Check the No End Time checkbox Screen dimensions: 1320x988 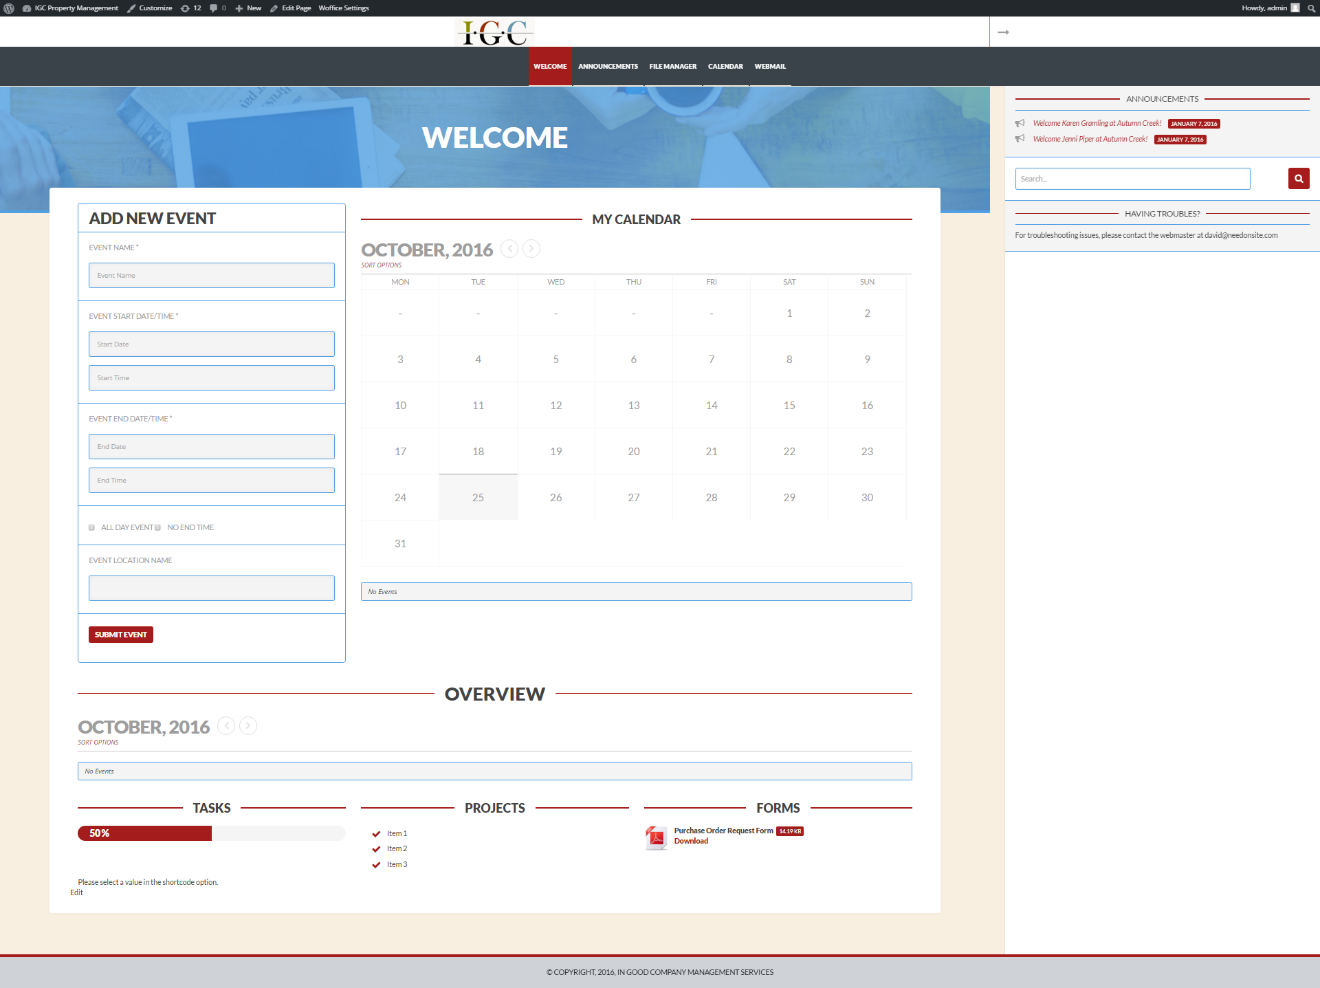tap(158, 528)
